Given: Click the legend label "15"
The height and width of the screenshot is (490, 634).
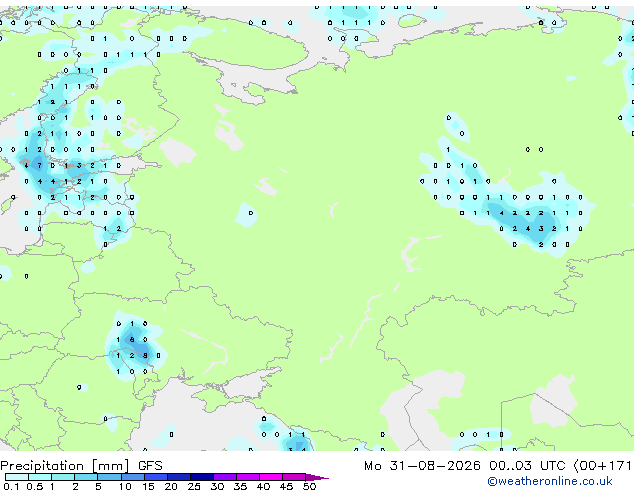Looking at the screenshot, I should point(148,486).
